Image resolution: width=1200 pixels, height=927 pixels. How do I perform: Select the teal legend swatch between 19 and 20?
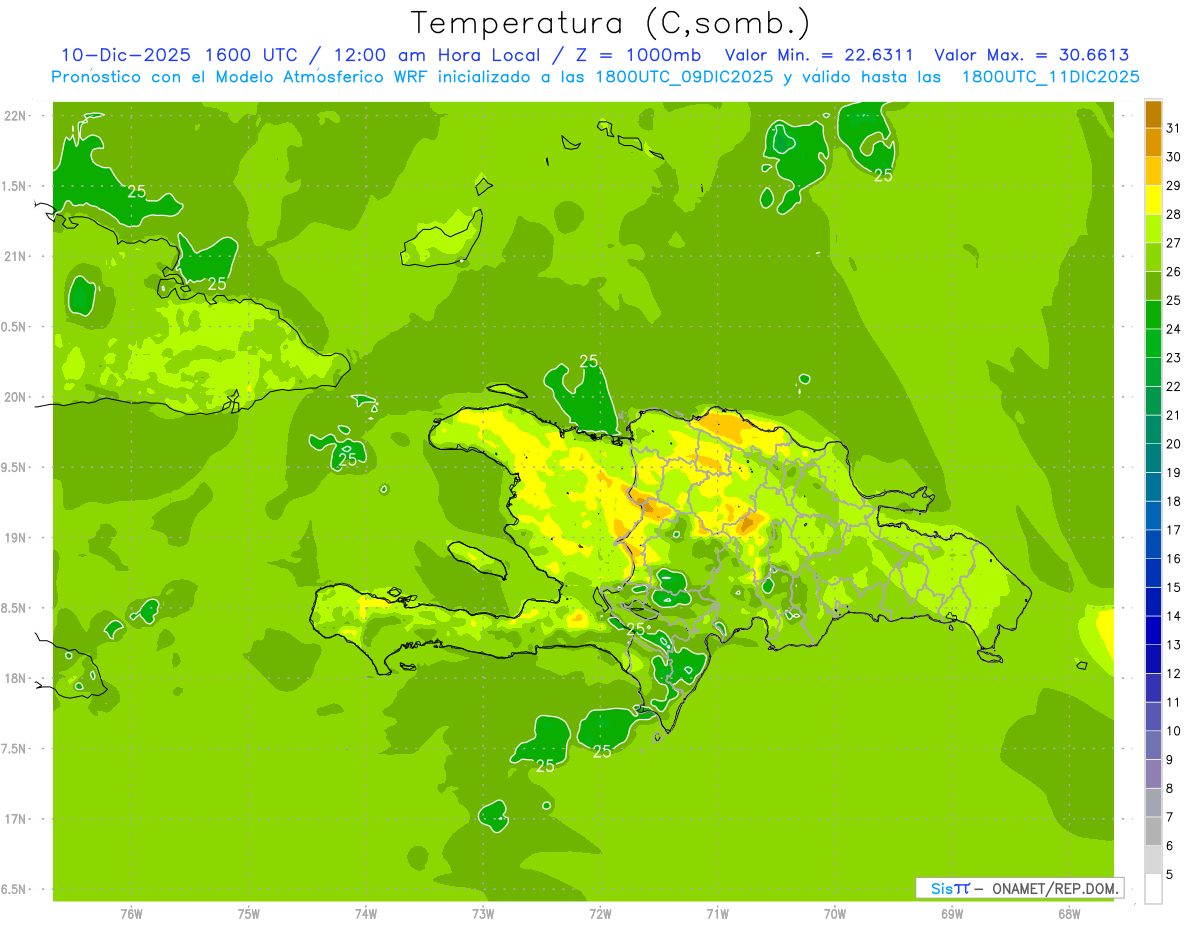pyautogui.click(x=1153, y=459)
